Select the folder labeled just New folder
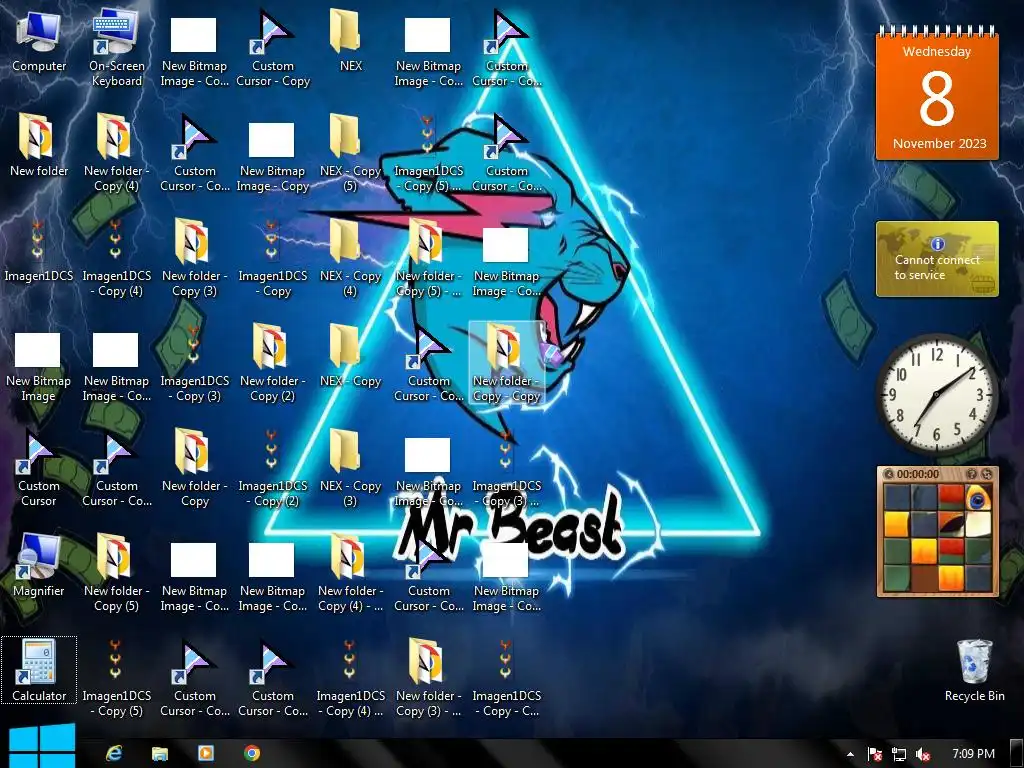The image size is (1024, 768). (39, 146)
